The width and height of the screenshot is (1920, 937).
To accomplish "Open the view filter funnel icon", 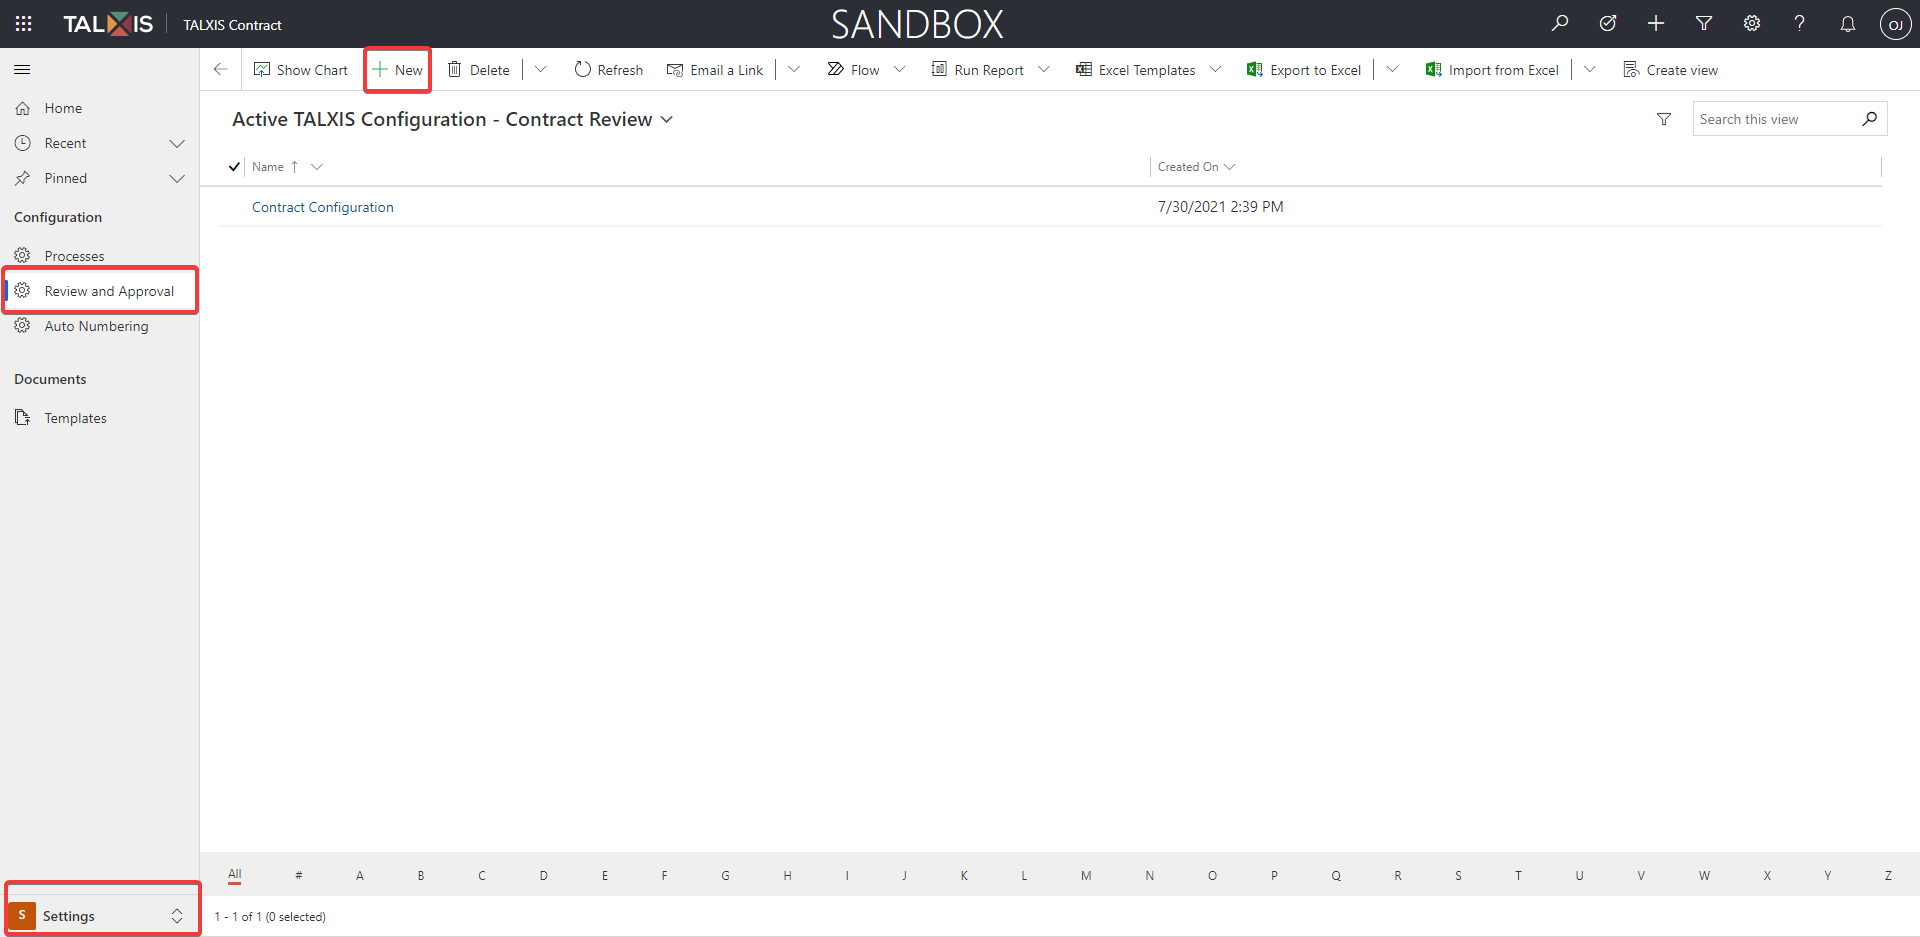I will tap(1664, 119).
